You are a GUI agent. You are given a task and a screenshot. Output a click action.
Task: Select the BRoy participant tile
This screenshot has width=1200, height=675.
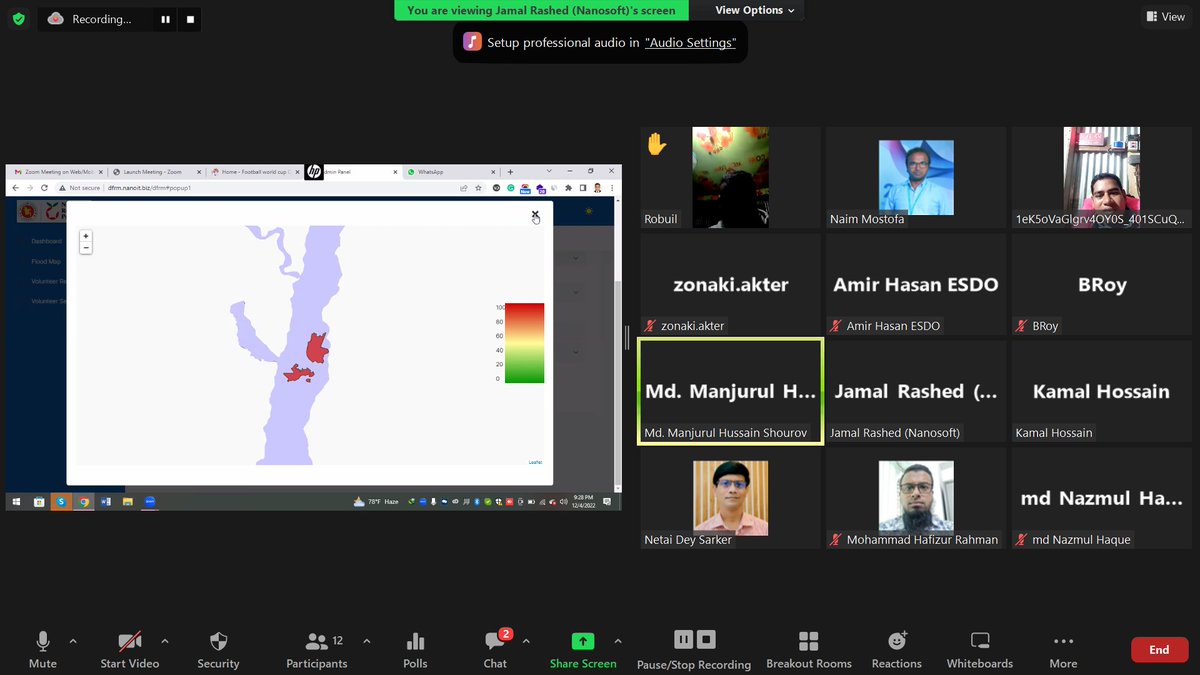pyautogui.click(x=1101, y=284)
